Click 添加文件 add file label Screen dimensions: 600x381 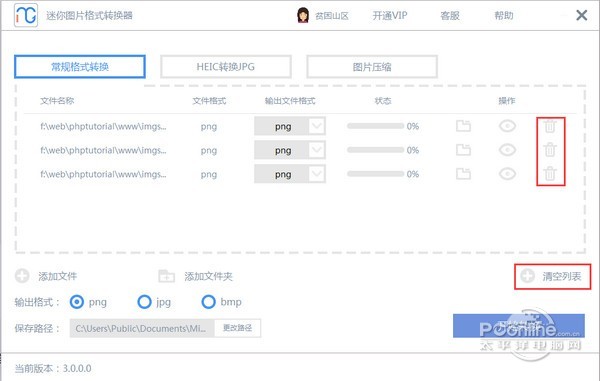pyautogui.click(x=57, y=276)
